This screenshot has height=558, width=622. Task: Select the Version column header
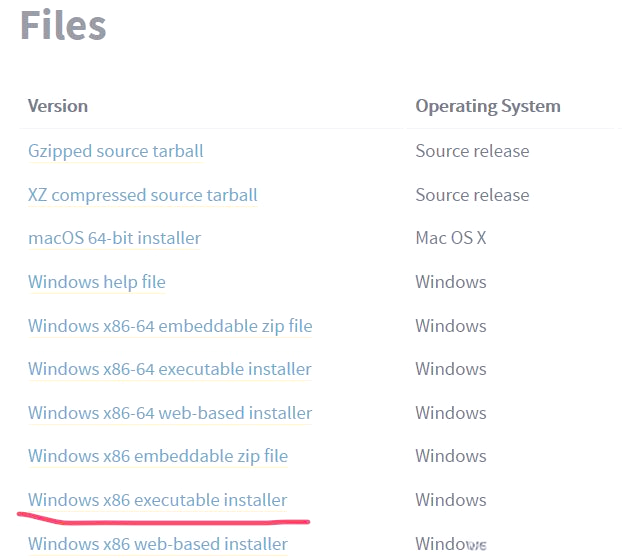[58, 106]
